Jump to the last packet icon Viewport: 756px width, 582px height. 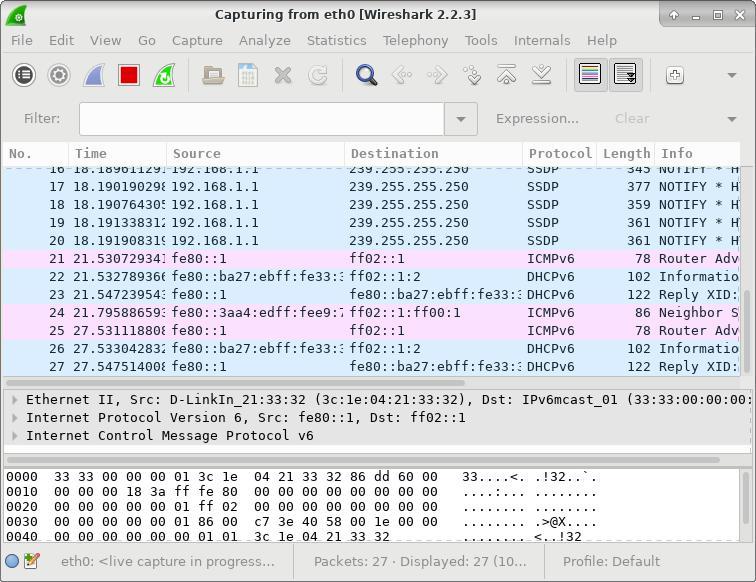point(541,75)
